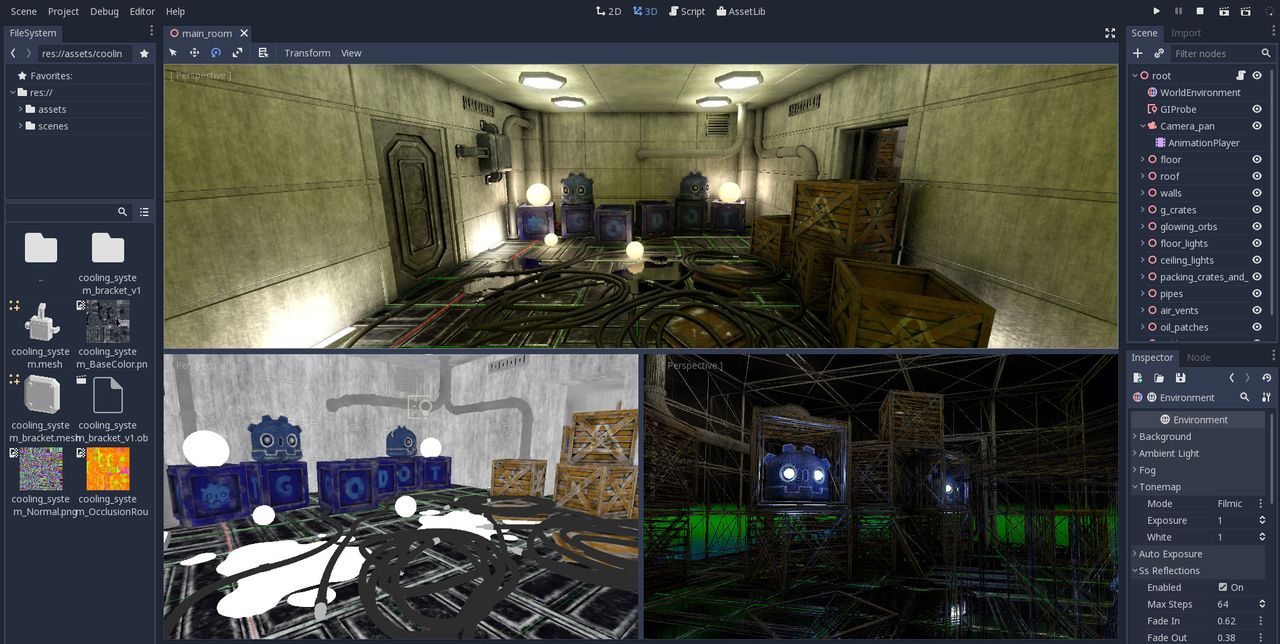Switch to the Import tab
This screenshot has height=644, width=1280.
(1186, 33)
